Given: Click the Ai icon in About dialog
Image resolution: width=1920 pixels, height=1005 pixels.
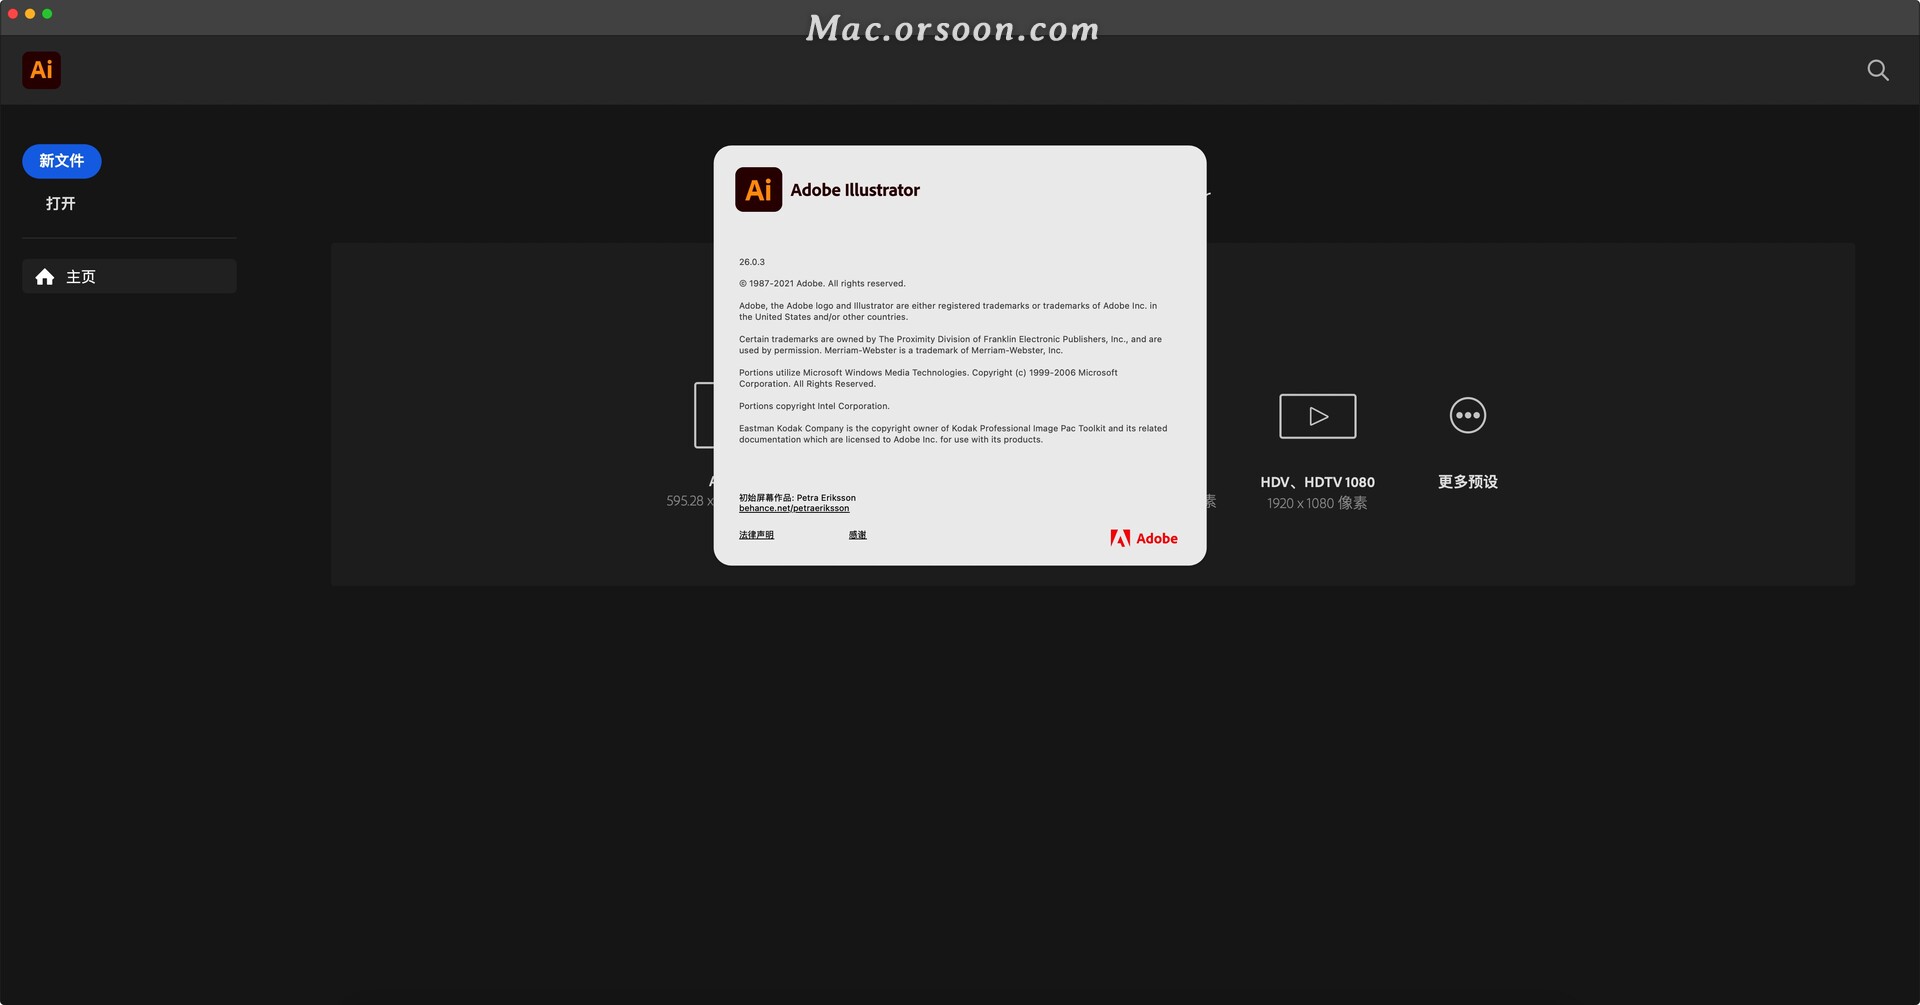Looking at the screenshot, I should [758, 189].
